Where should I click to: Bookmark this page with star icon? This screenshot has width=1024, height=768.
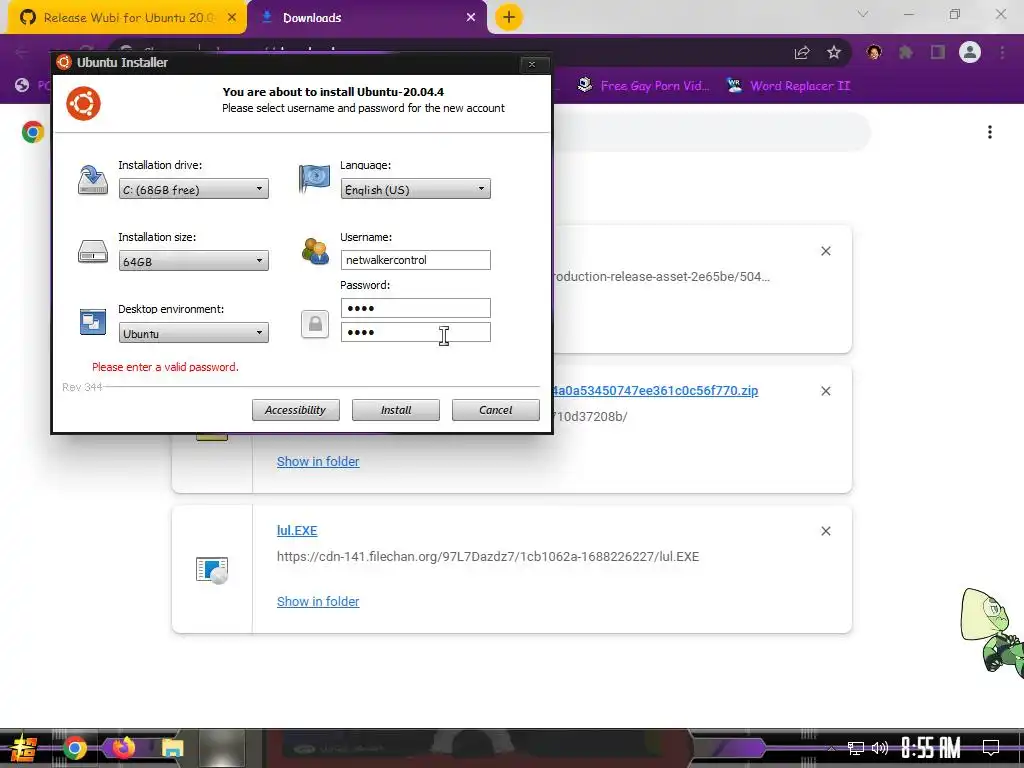(x=834, y=52)
